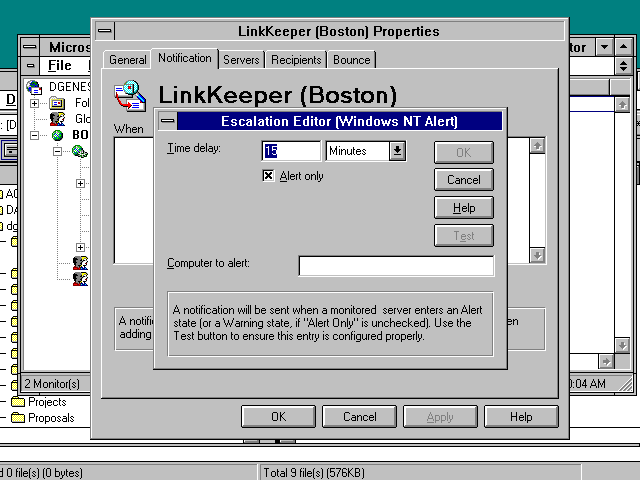Click the Administrator right pane scroll down arrow
This screenshot has height=480, width=640.
pos(622,346)
